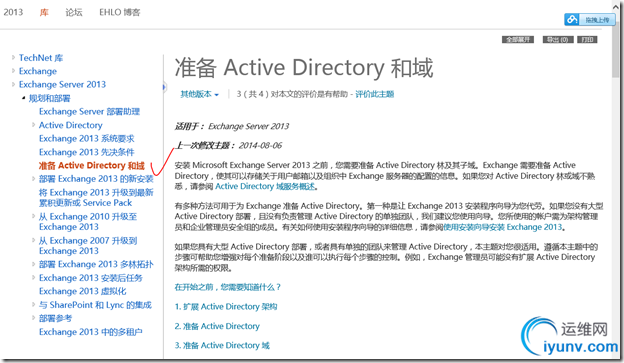
Task: Open the 其他版本 dropdown
Action: 199,94
